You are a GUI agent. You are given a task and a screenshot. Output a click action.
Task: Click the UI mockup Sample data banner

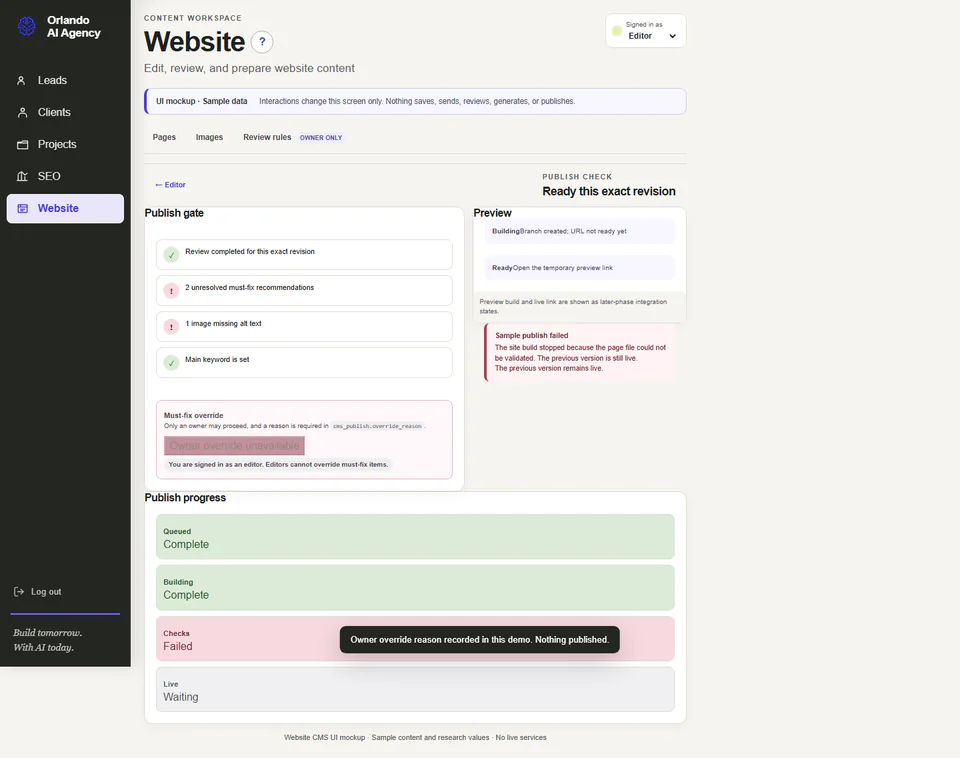pos(415,102)
